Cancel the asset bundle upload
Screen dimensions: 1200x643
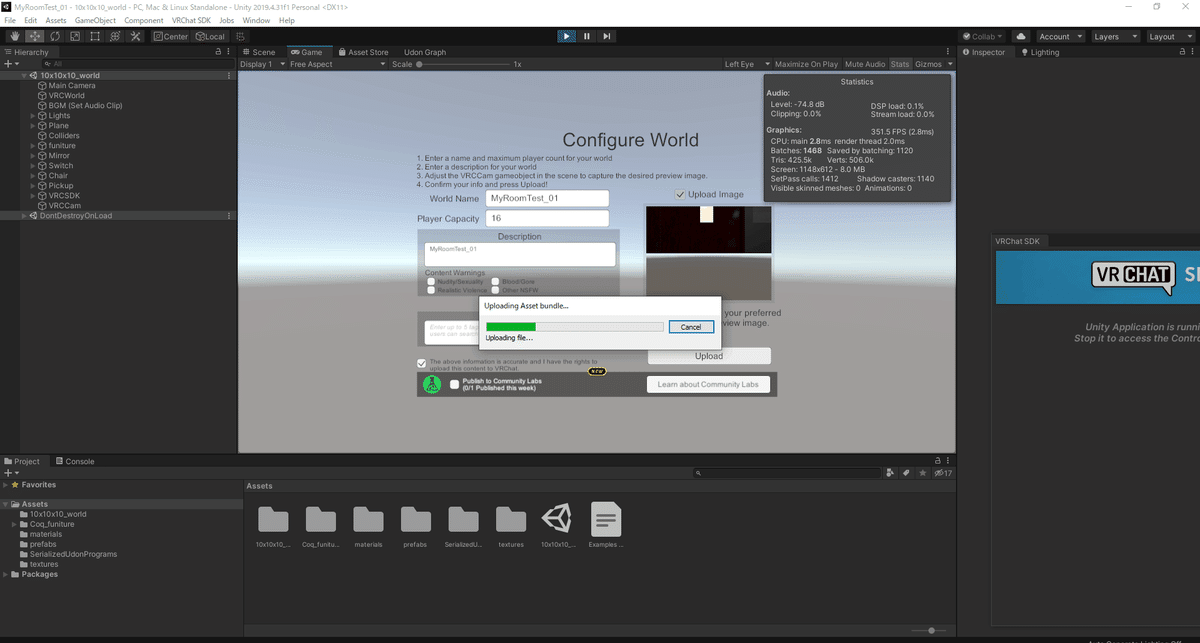tap(691, 327)
